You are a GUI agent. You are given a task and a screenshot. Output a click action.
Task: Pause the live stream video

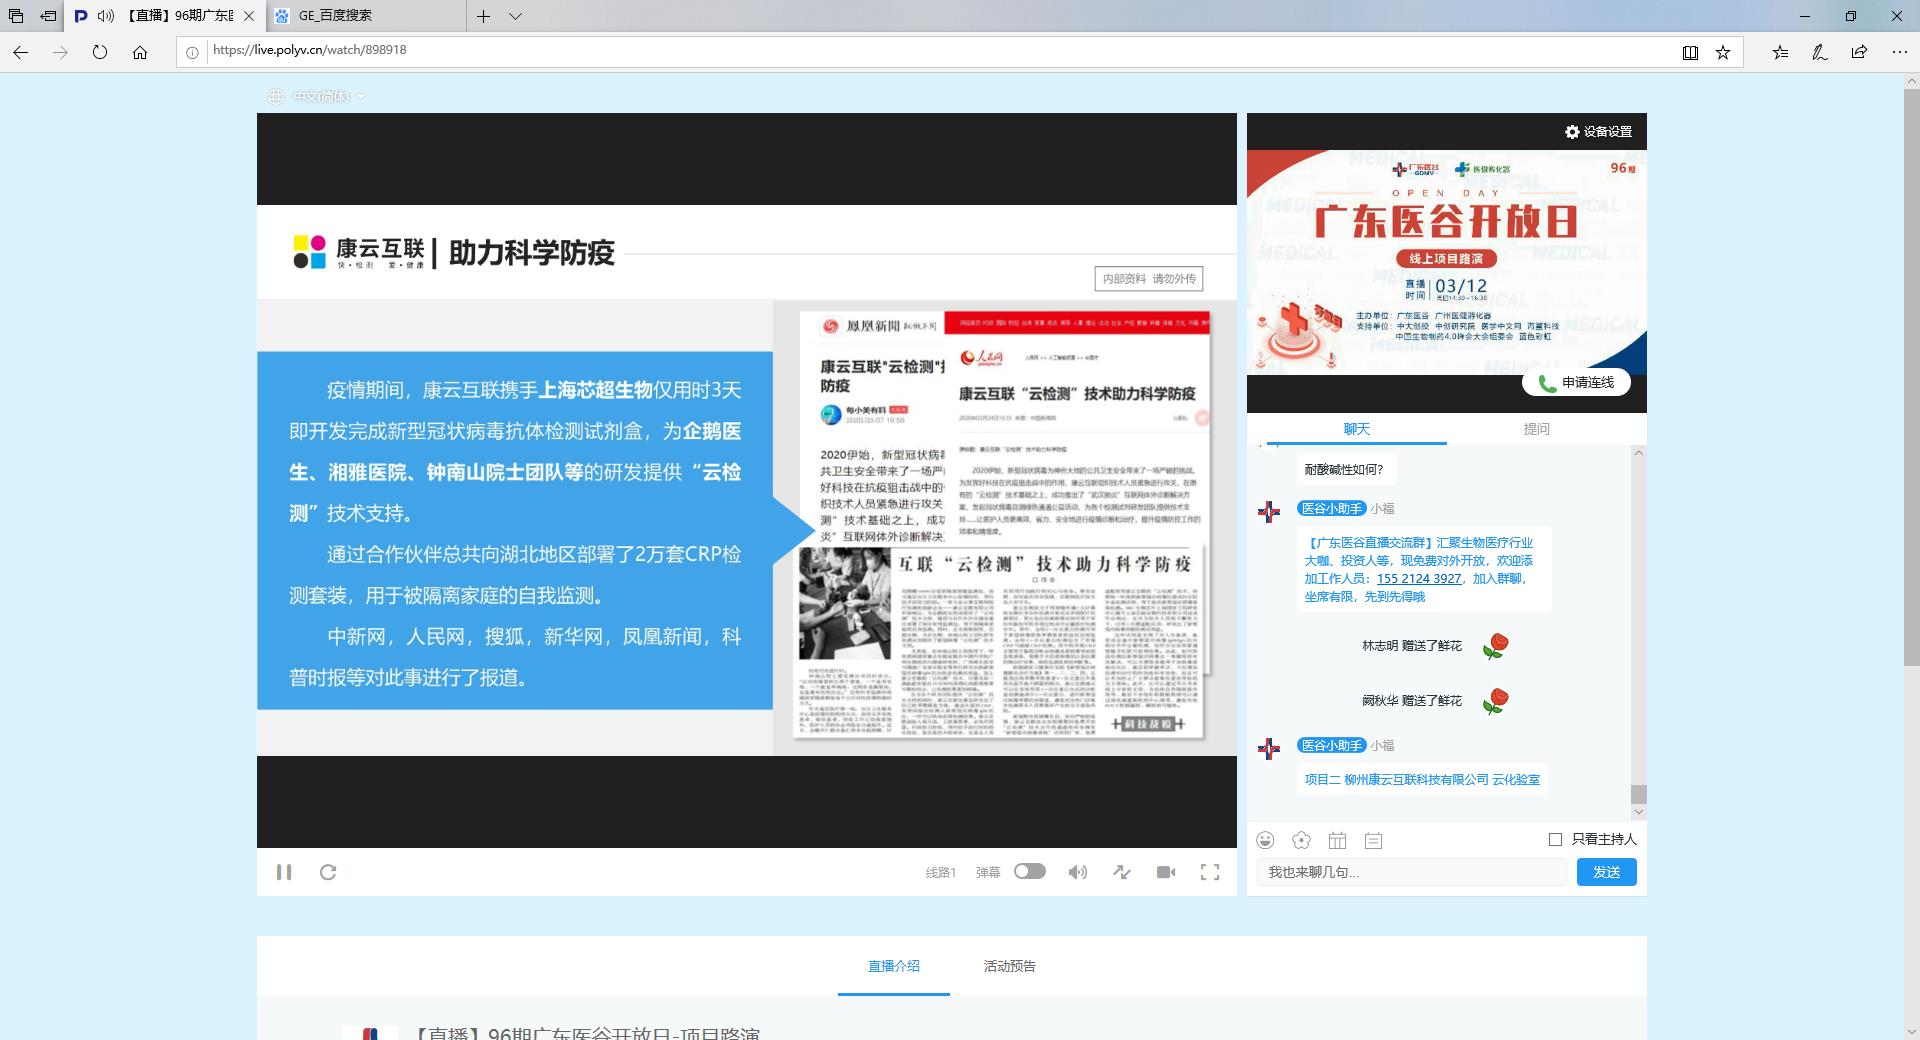284,872
